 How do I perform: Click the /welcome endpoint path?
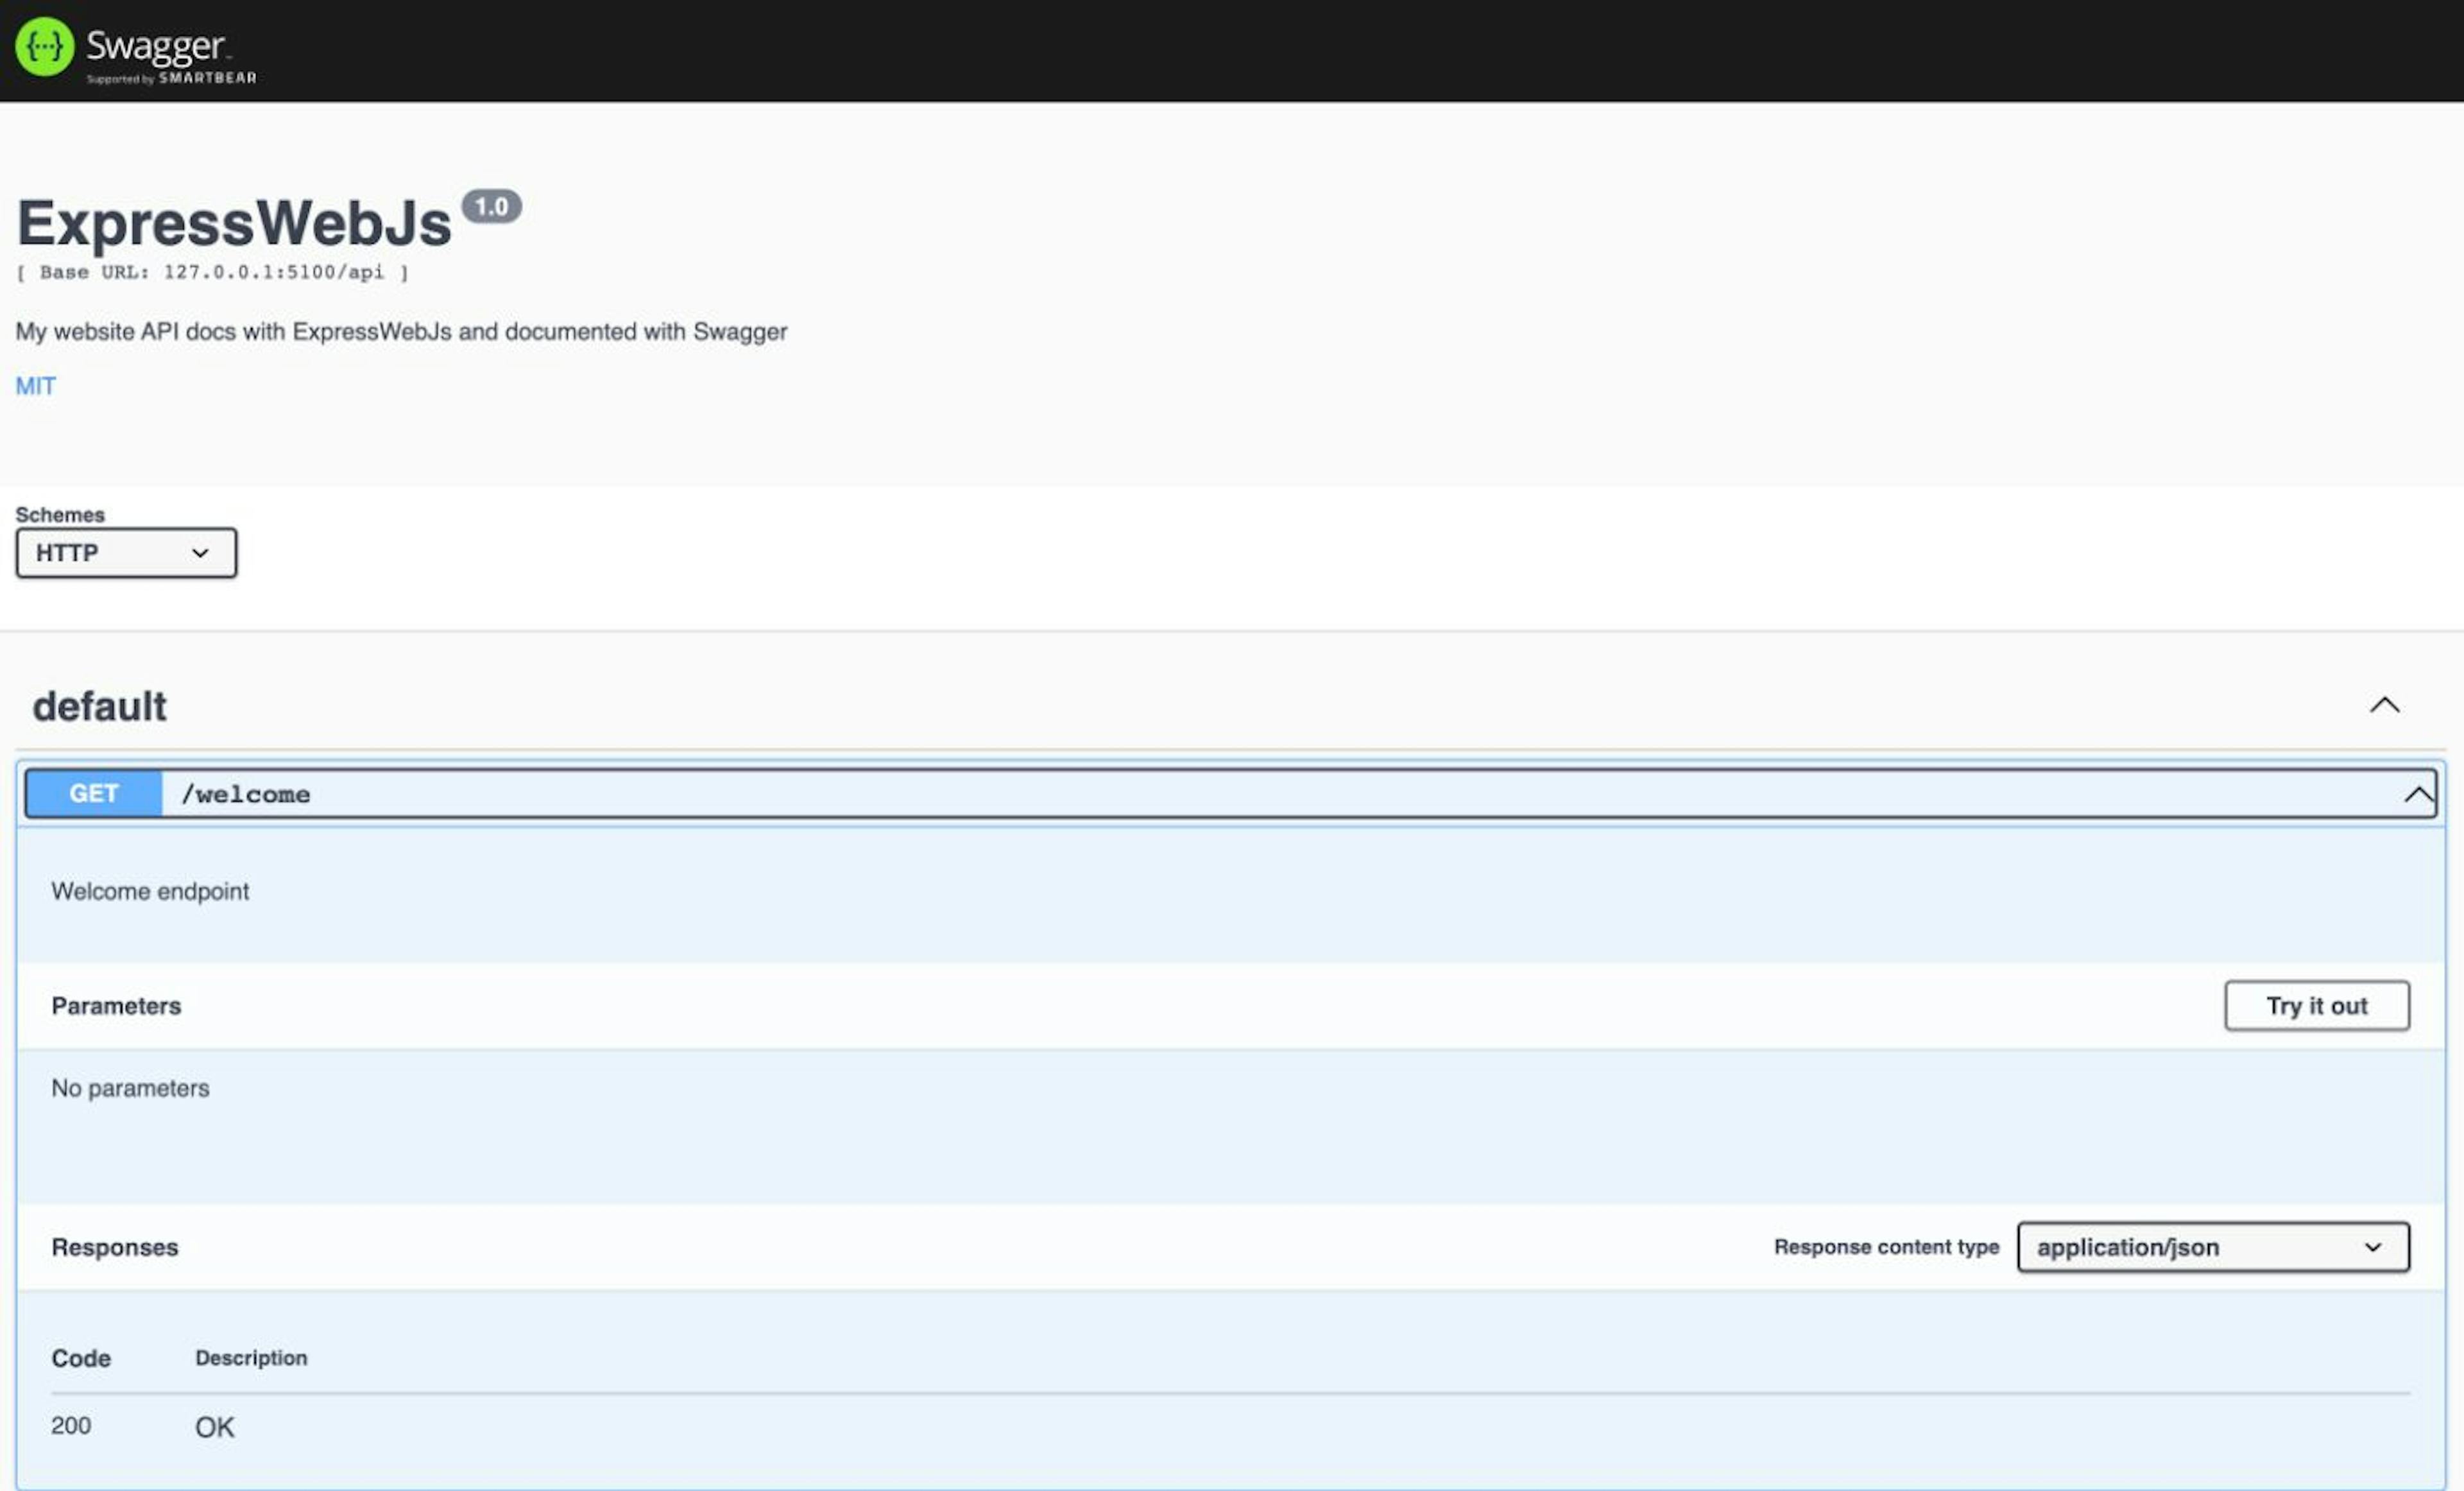[246, 795]
